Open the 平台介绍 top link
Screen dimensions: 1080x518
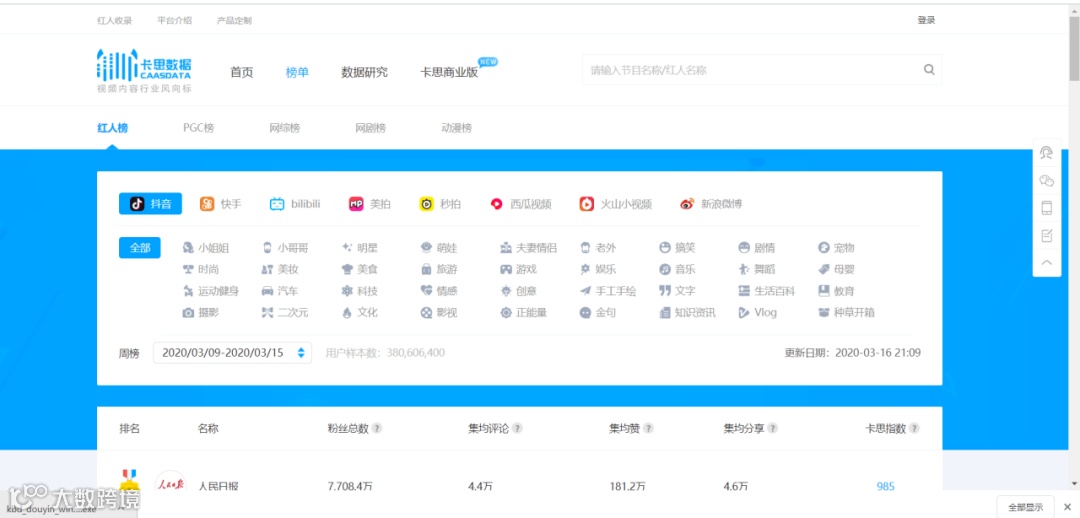[174, 21]
